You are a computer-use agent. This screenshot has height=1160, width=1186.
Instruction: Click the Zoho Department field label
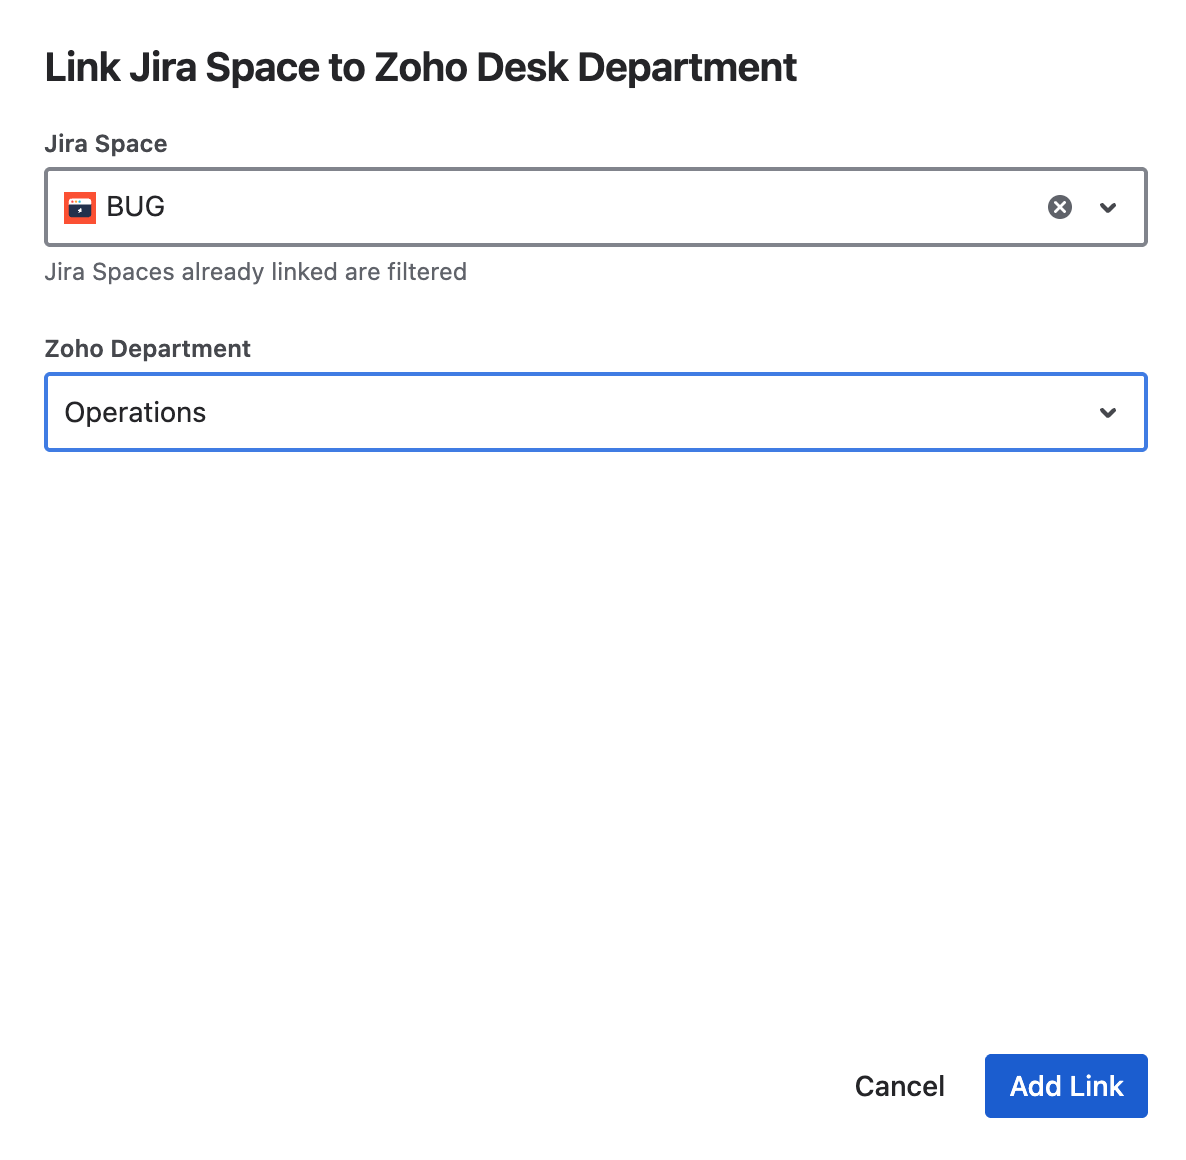click(148, 349)
